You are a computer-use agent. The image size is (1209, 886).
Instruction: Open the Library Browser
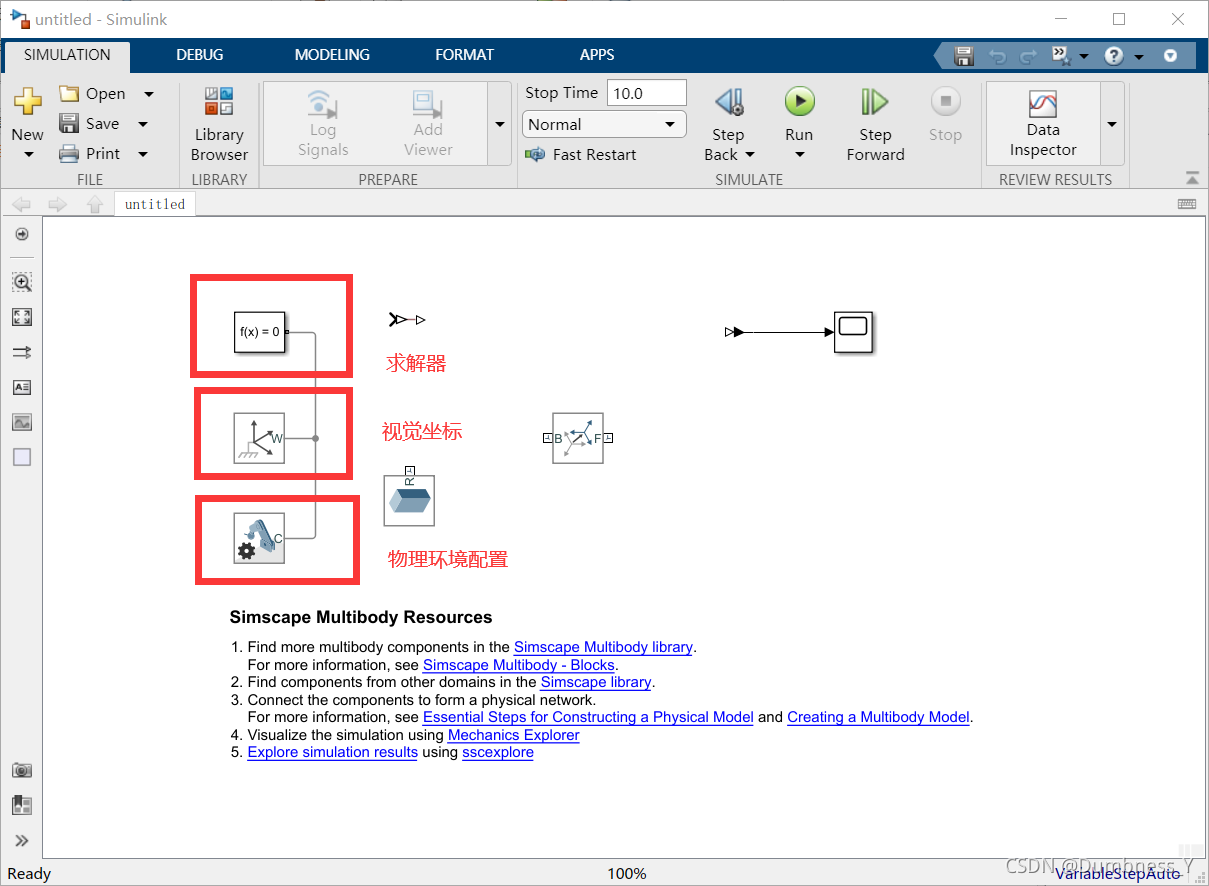pos(219,124)
